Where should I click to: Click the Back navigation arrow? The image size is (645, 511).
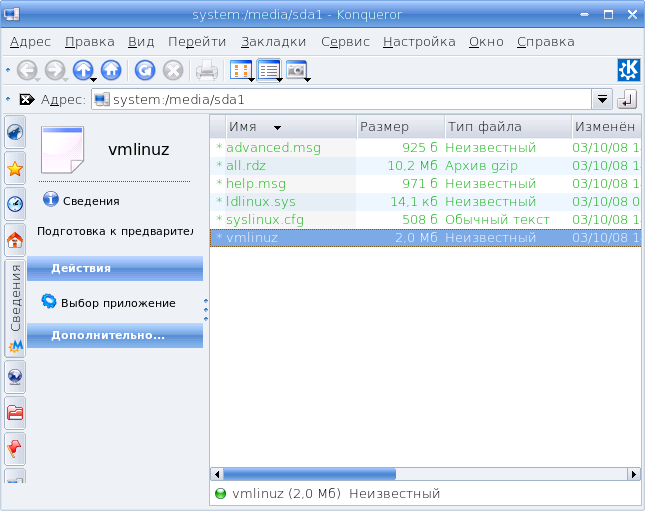(x=27, y=70)
